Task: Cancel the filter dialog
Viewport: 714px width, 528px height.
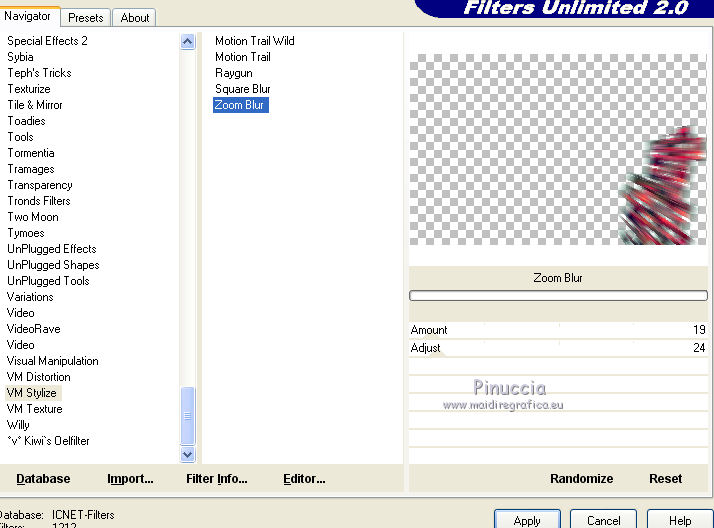Action: tap(603, 520)
